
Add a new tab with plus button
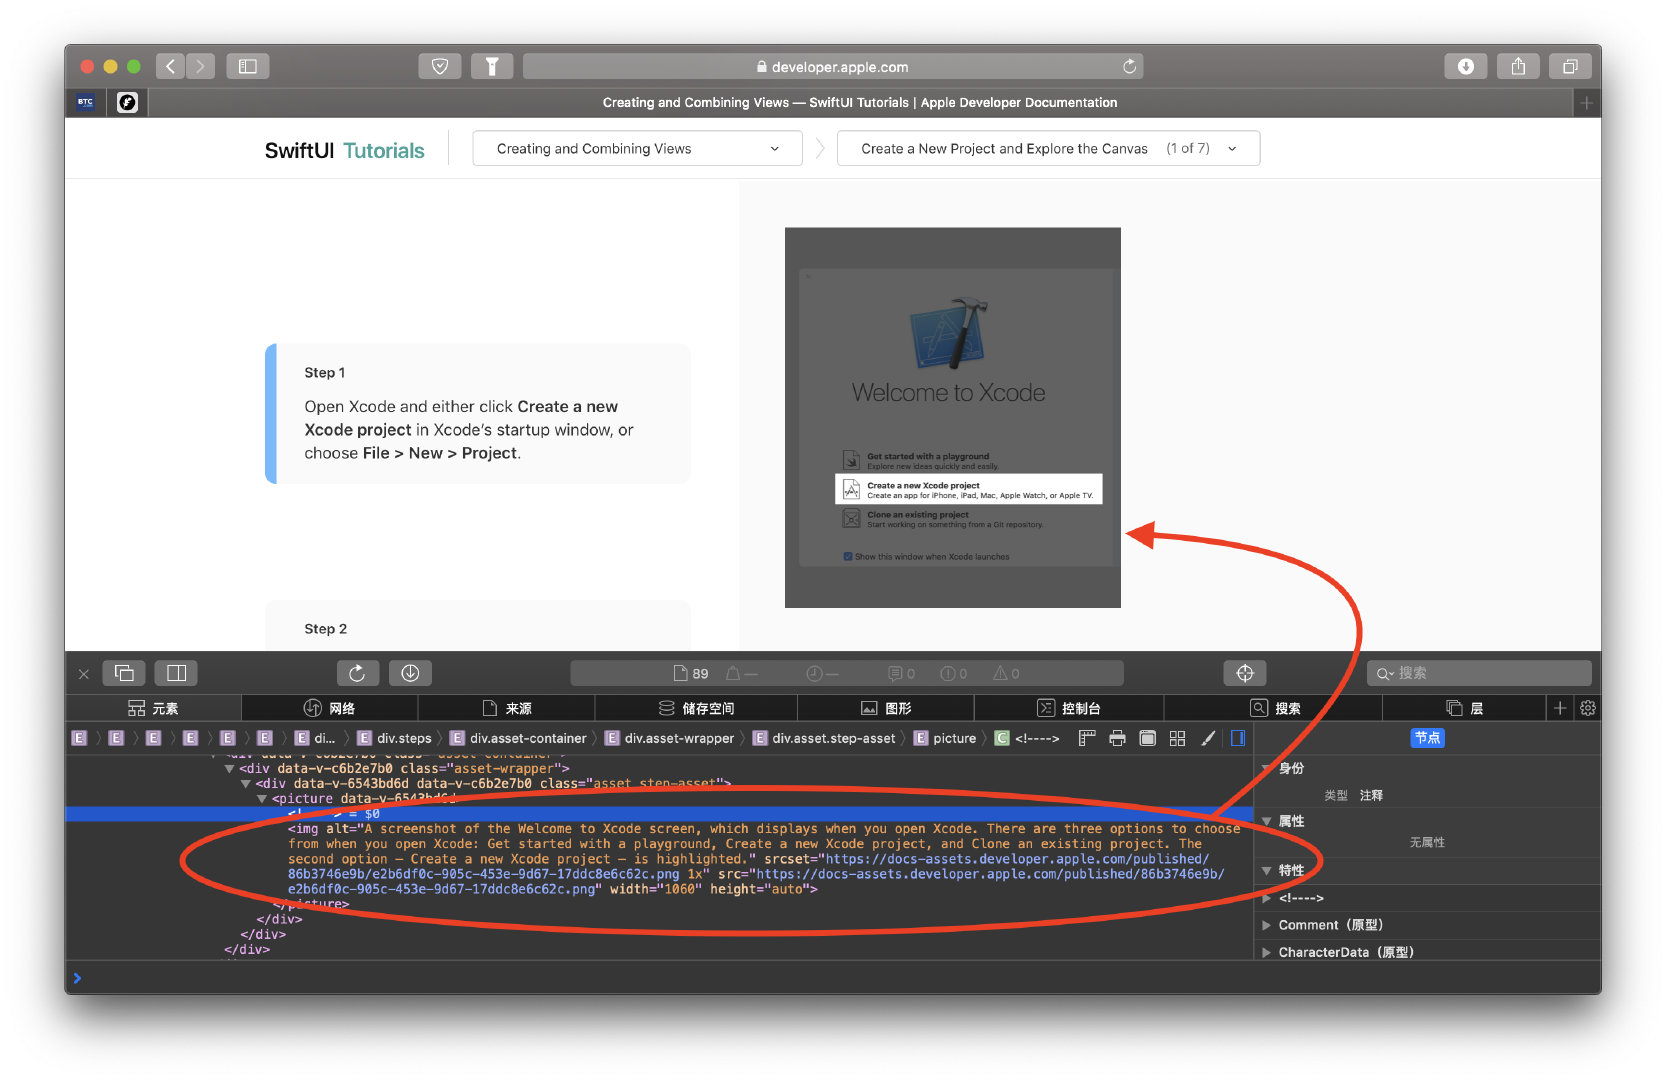coord(1586,102)
